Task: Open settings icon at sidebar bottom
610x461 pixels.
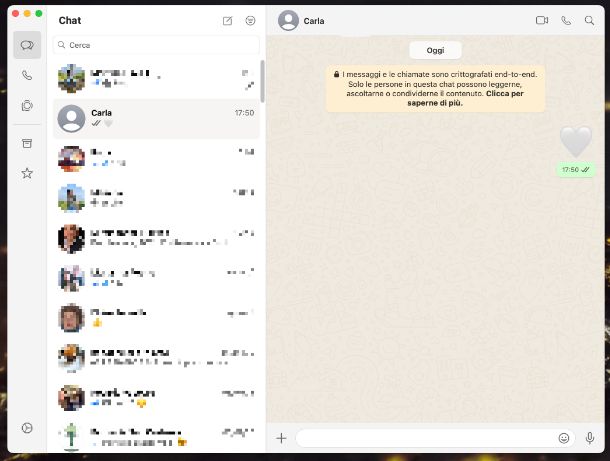Action: (x=27, y=428)
